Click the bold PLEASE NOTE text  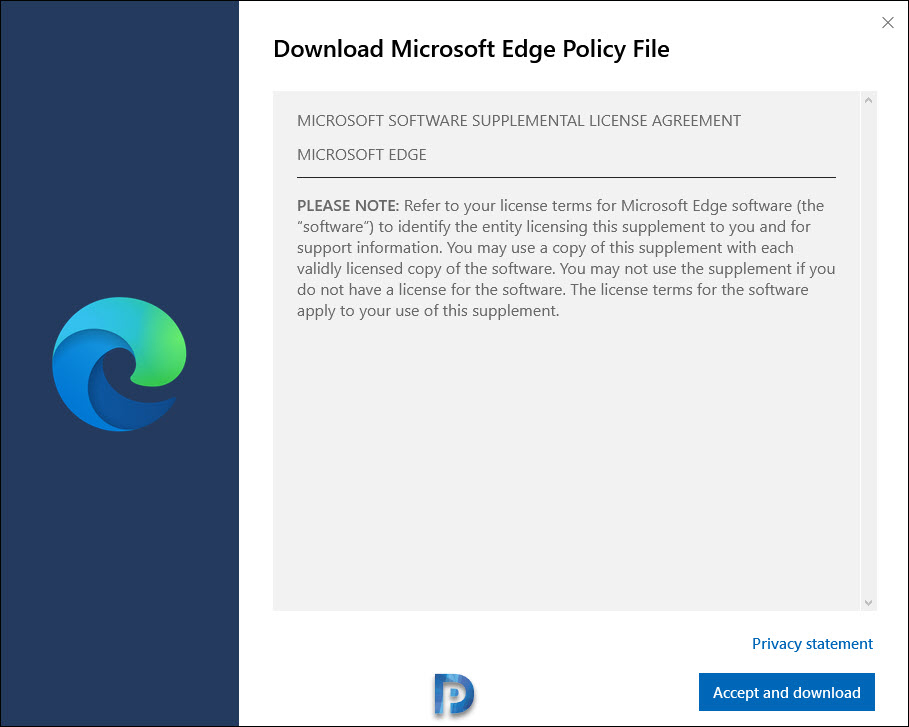[x=348, y=206]
